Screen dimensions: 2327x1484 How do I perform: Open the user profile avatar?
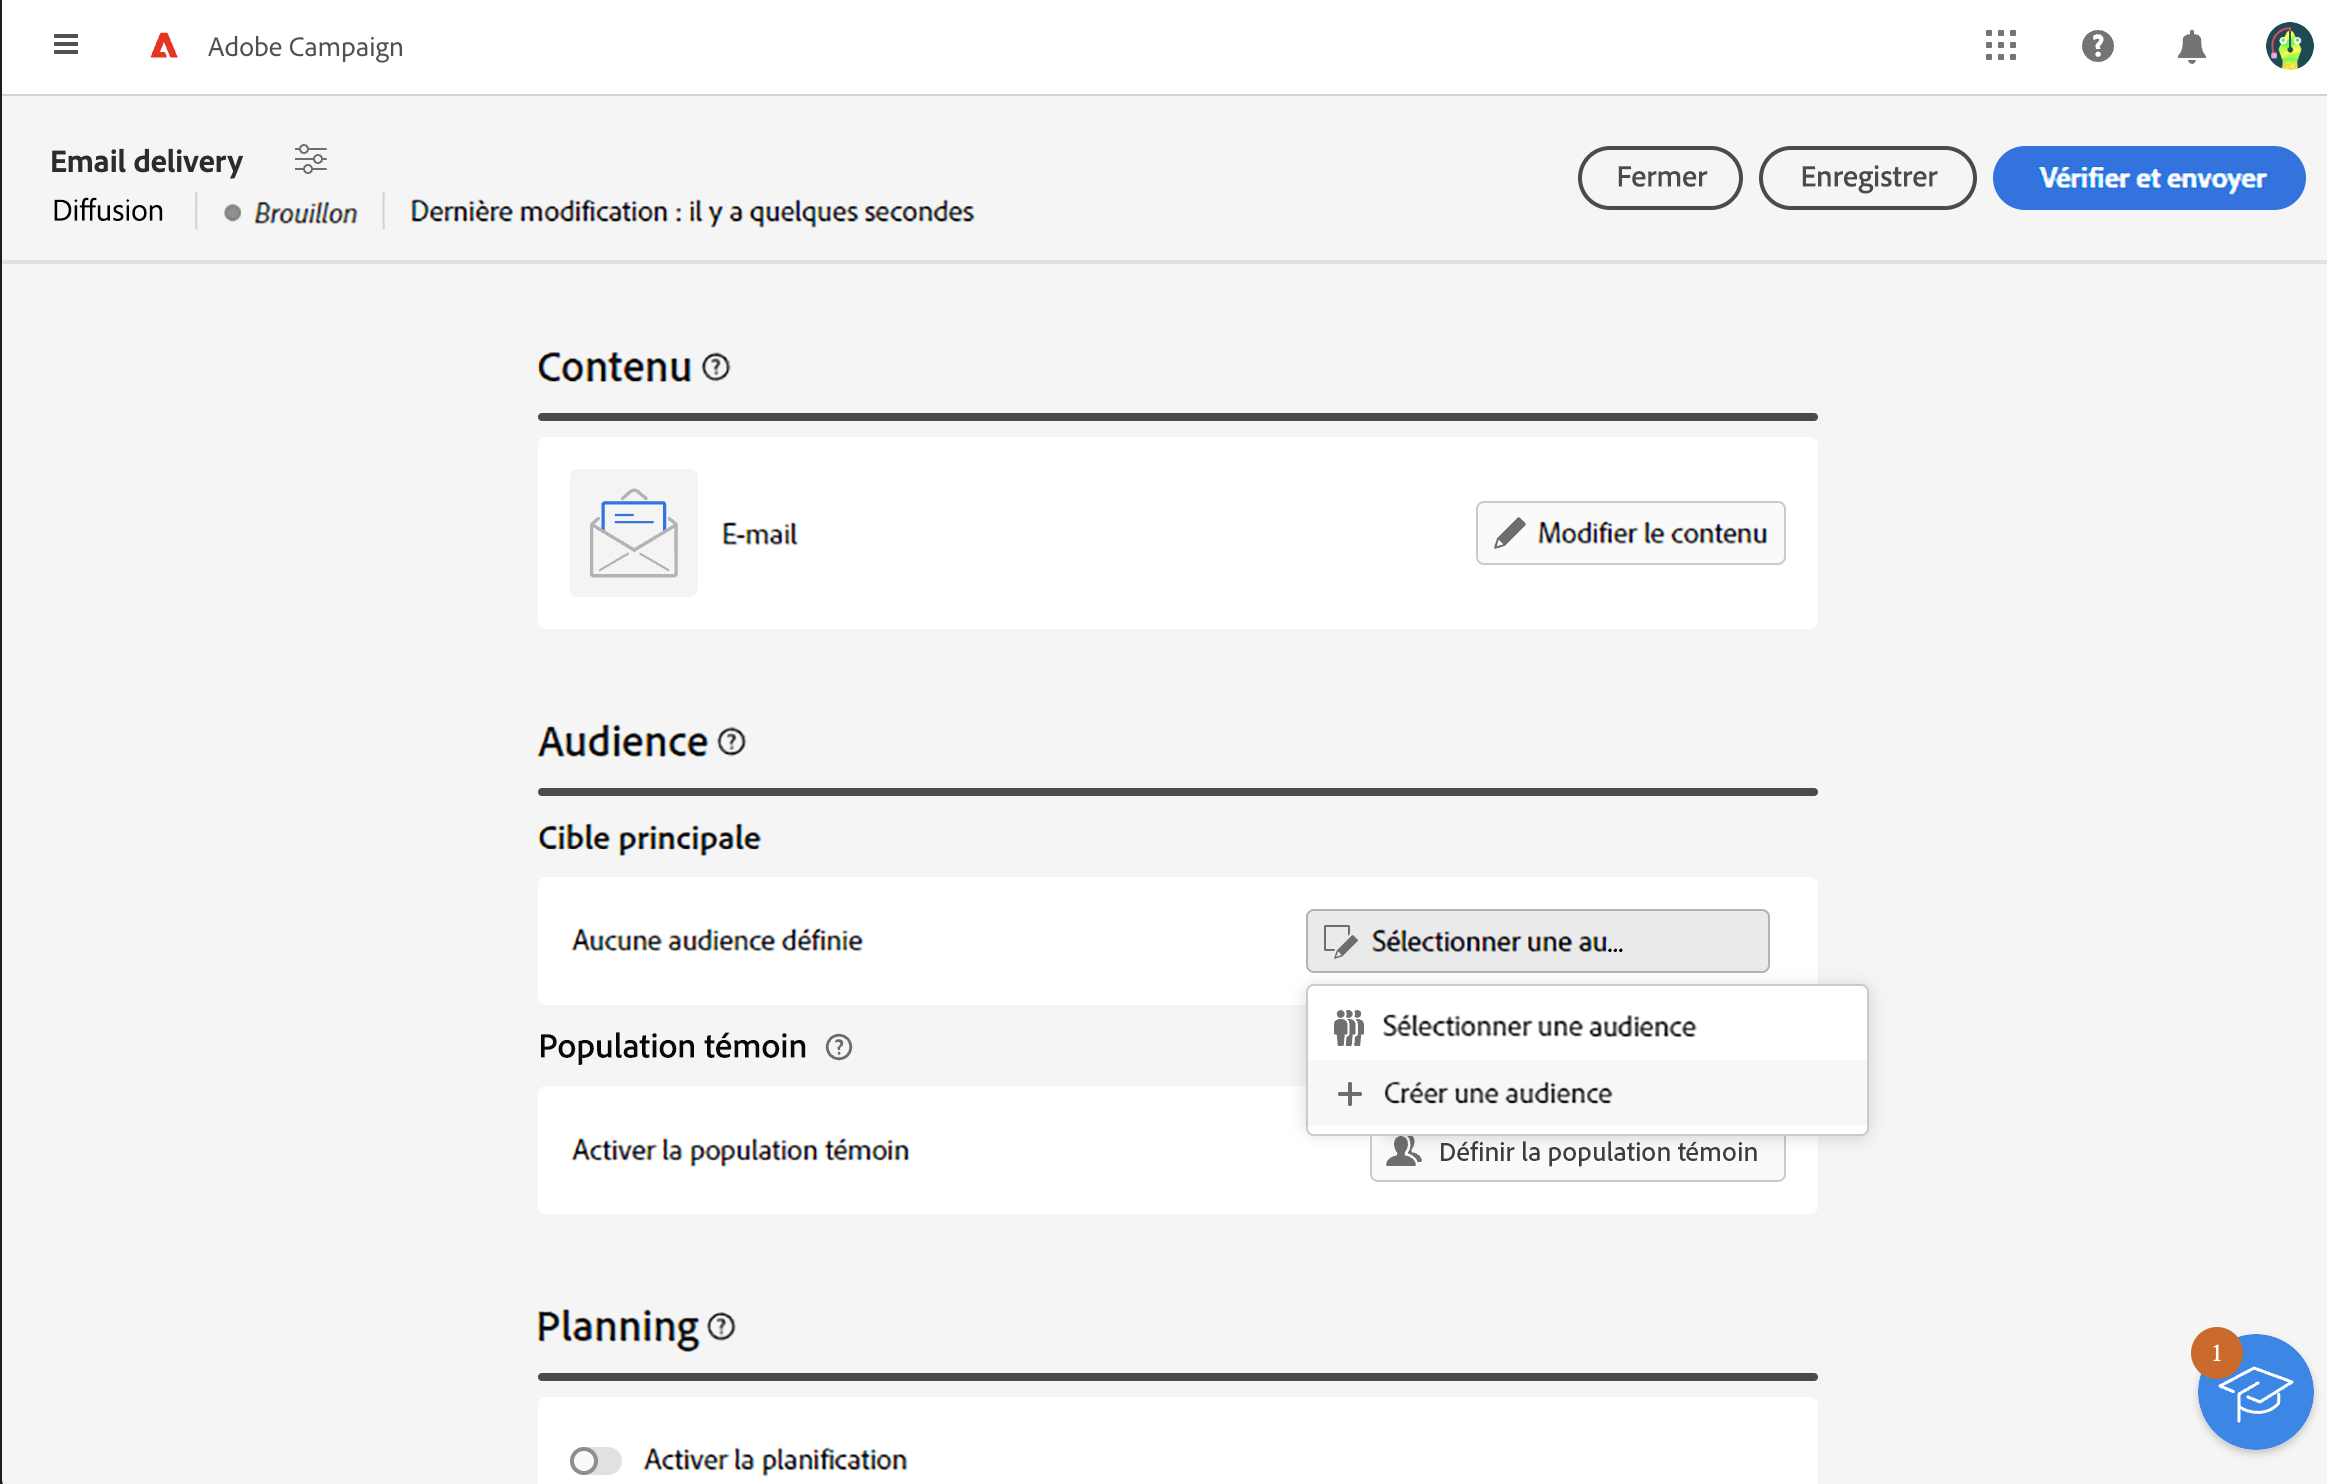2288,46
